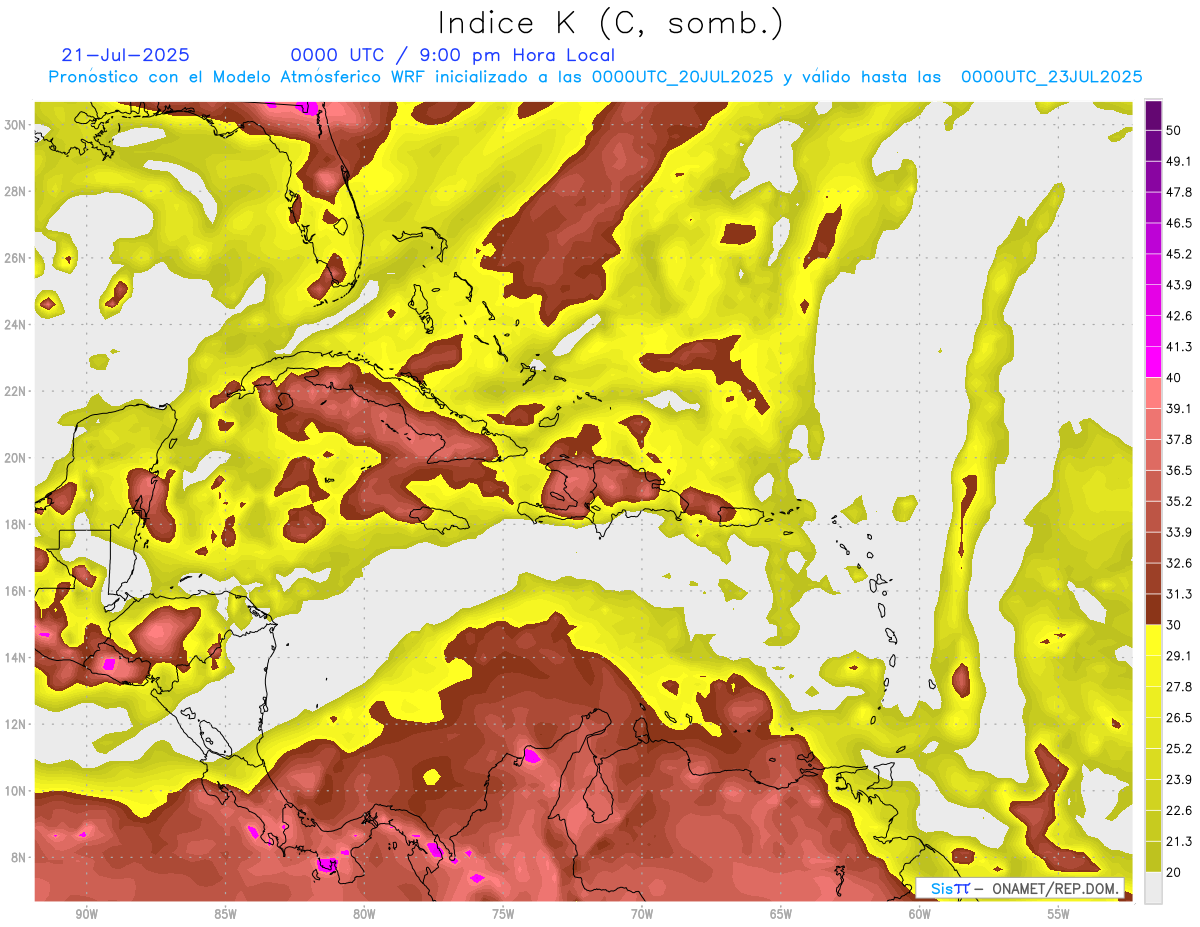
Task: Click the '80W' longitude label
Action: coord(364,914)
